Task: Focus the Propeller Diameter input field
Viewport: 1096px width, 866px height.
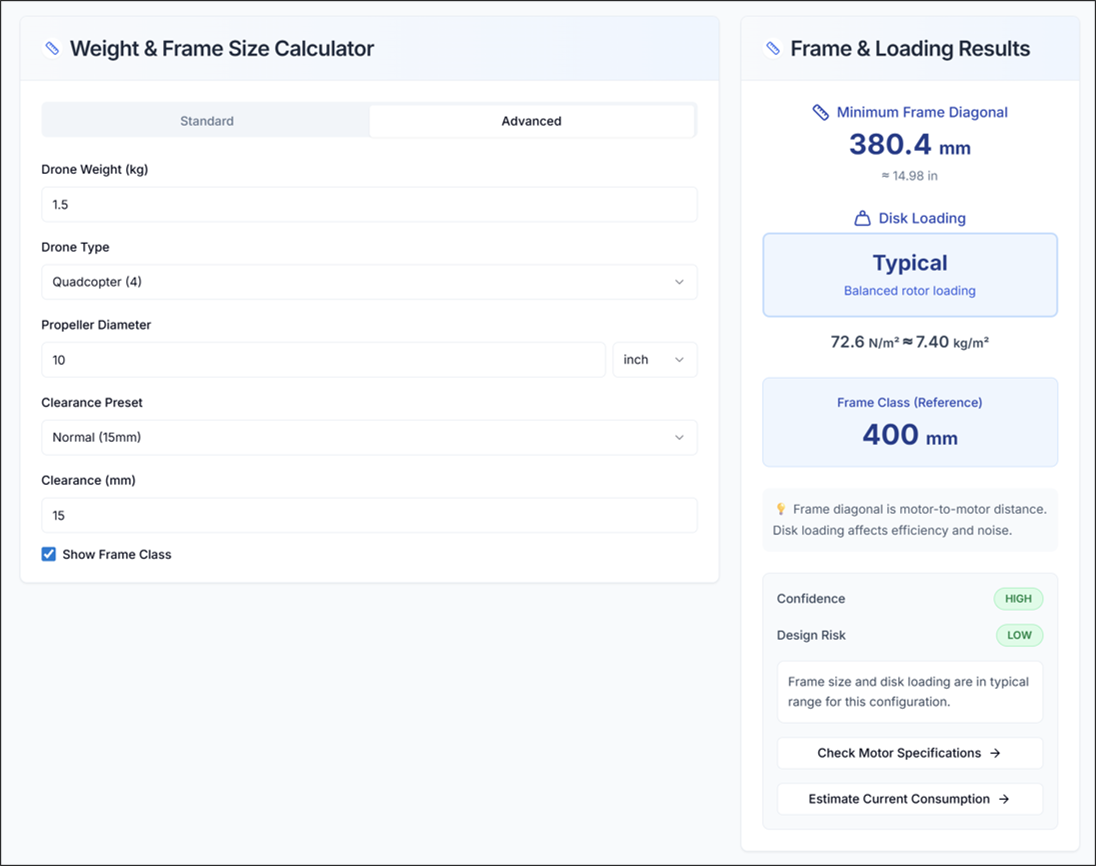Action: (323, 360)
